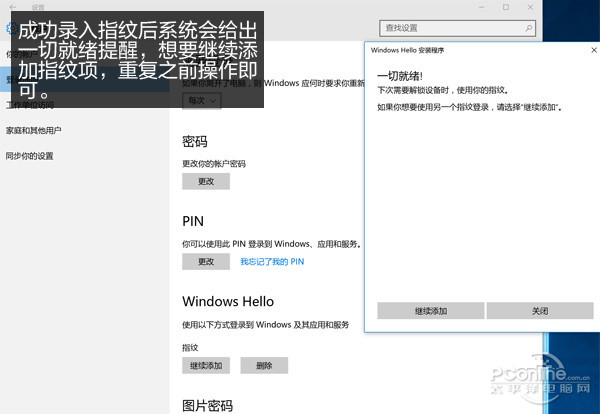Click the 密码 section heading
Screen dimensions: 600x414
click(x=195, y=142)
